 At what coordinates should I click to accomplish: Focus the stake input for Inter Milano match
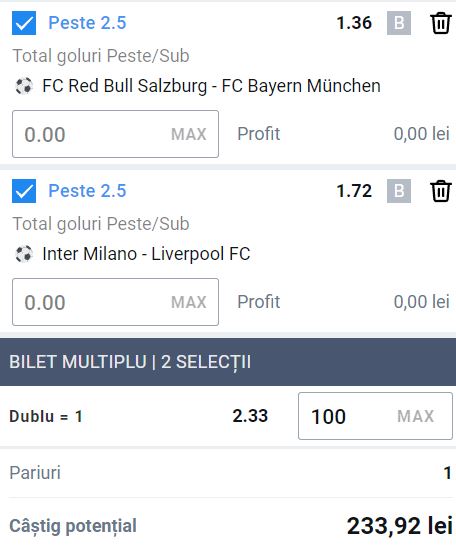click(115, 302)
